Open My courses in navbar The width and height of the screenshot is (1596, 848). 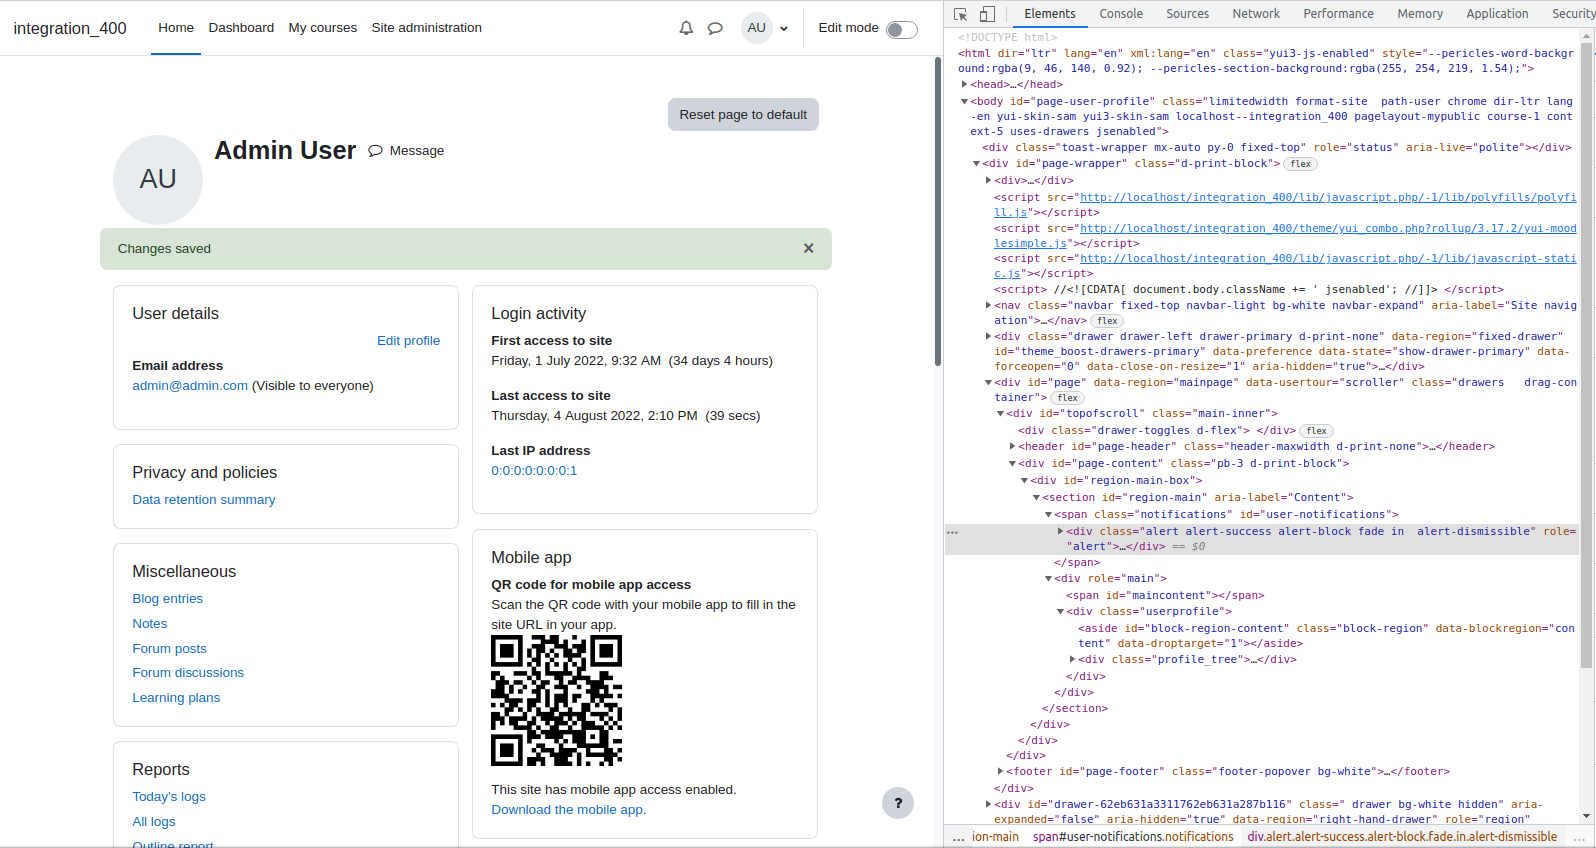coord(323,28)
